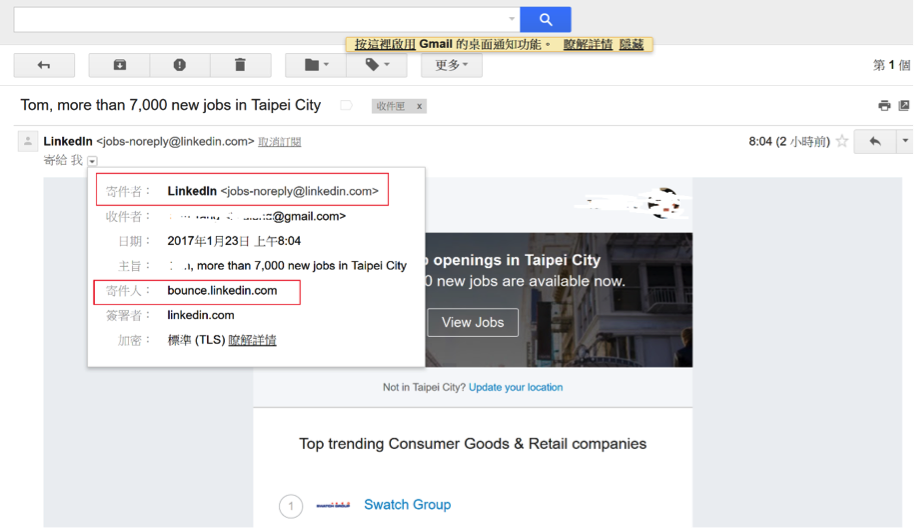Delete the email with trash icon
The height and width of the screenshot is (528, 914).
[x=240, y=65]
